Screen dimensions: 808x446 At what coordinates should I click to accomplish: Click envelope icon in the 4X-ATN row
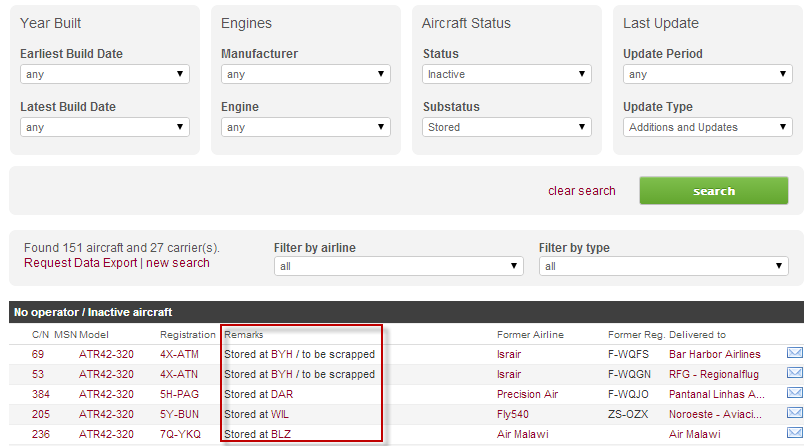coord(795,374)
